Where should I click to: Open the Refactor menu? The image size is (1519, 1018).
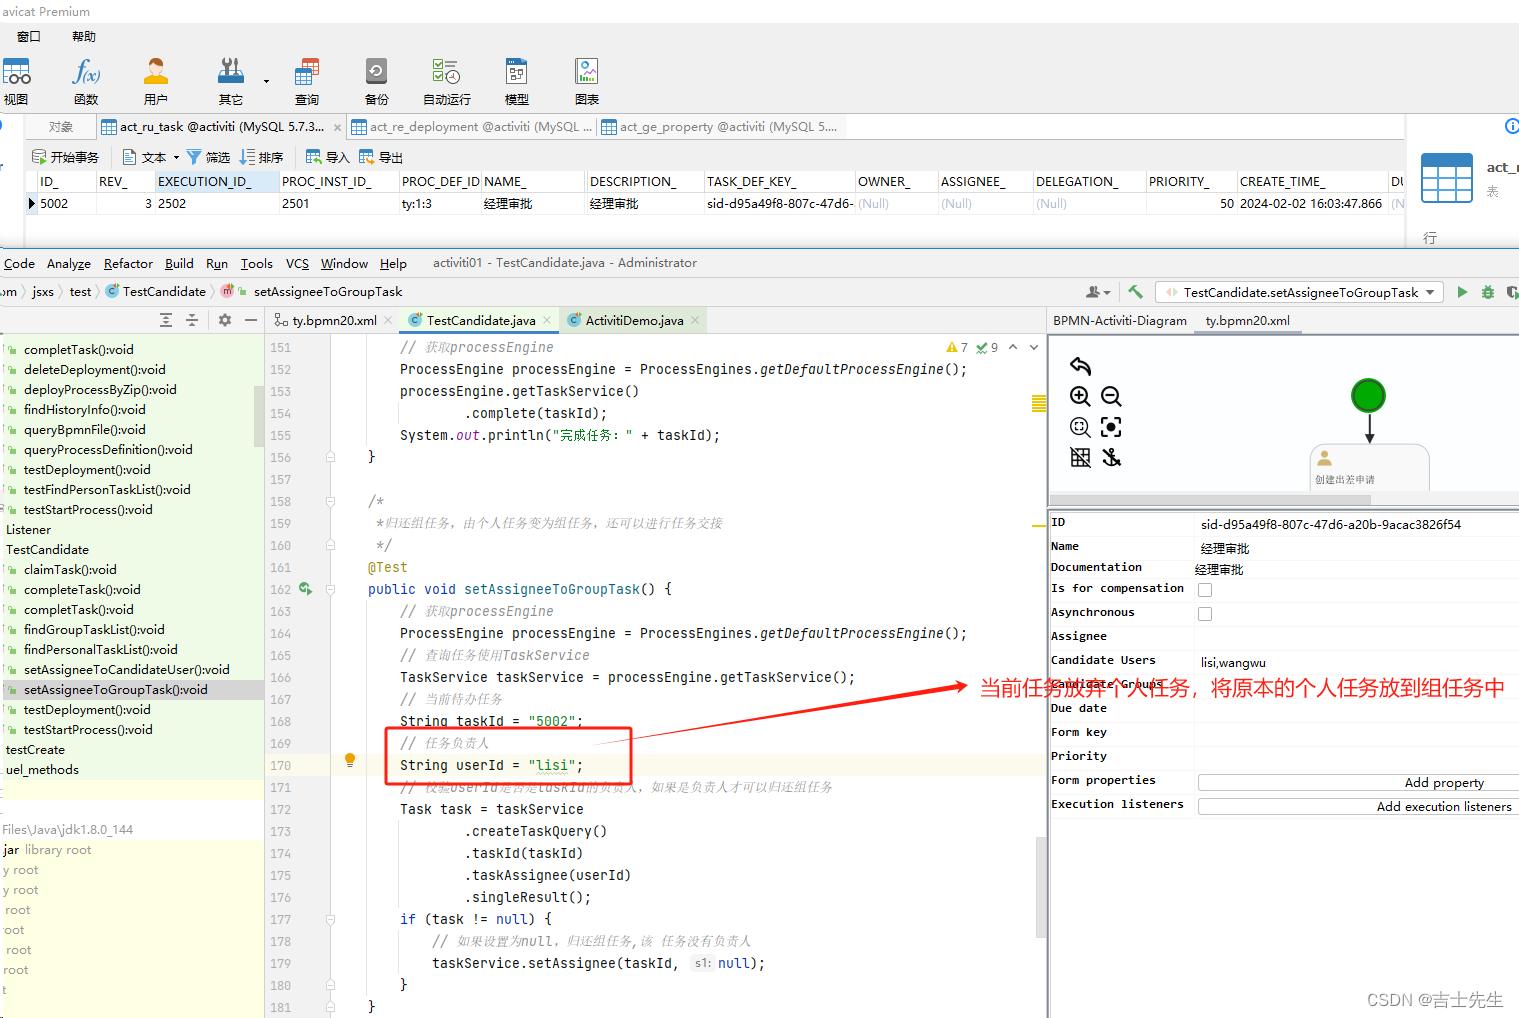click(x=128, y=263)
